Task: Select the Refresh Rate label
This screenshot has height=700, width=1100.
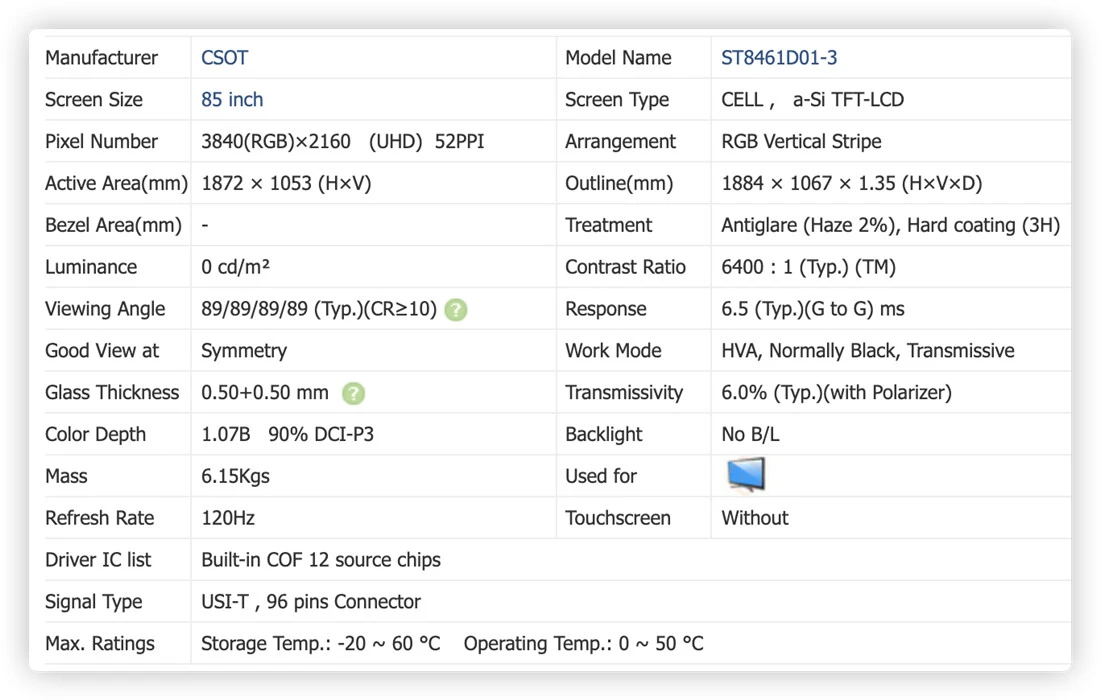Action: (x=100, y=518)
